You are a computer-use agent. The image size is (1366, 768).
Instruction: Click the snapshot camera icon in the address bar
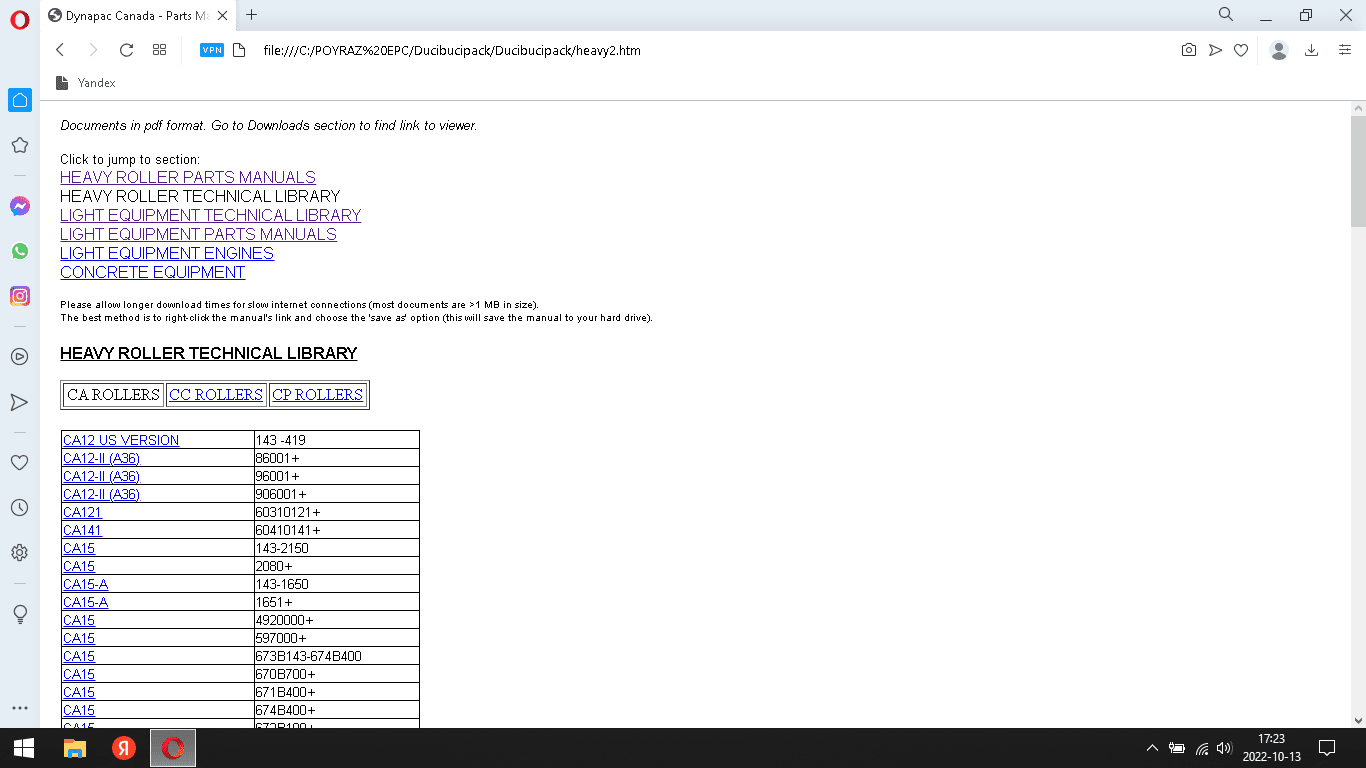click(x=1188, y=50)
